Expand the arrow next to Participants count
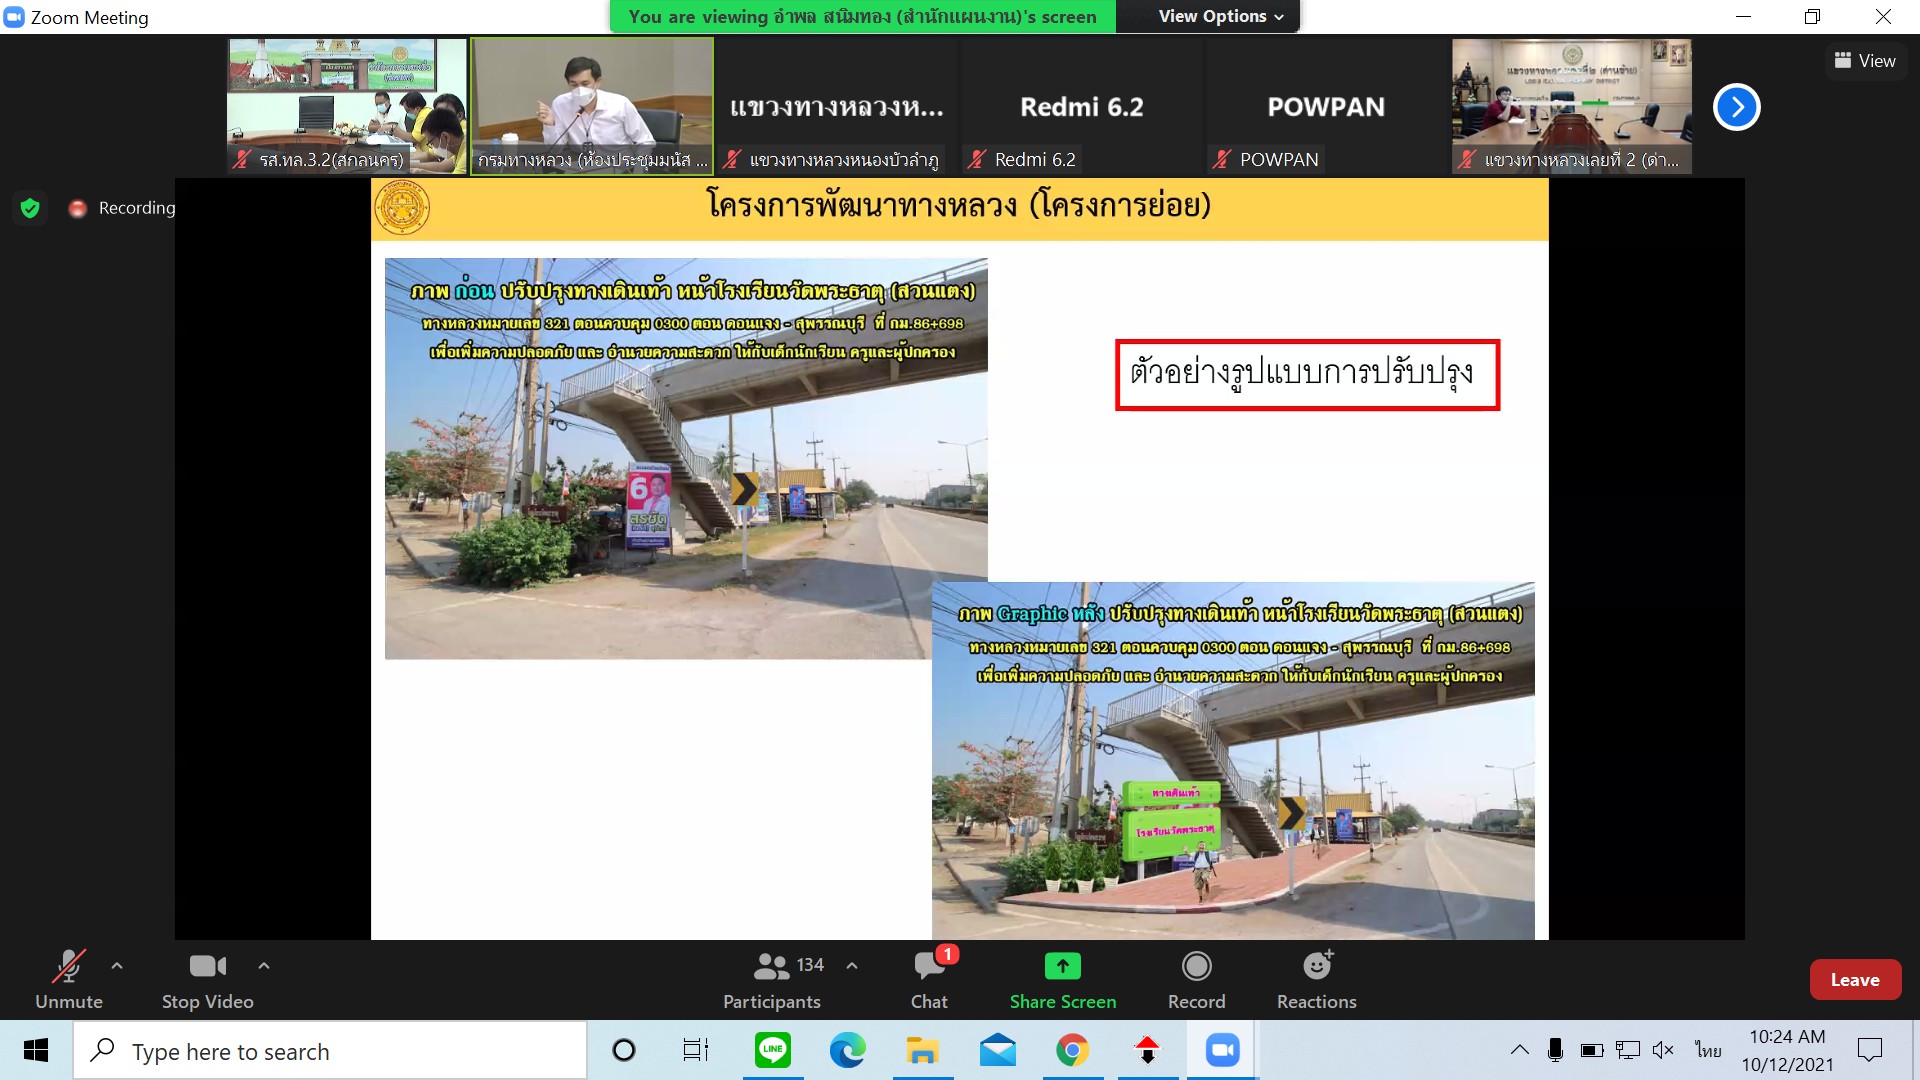Screen dimensions: 1920x1080 (x=852, y=966)
